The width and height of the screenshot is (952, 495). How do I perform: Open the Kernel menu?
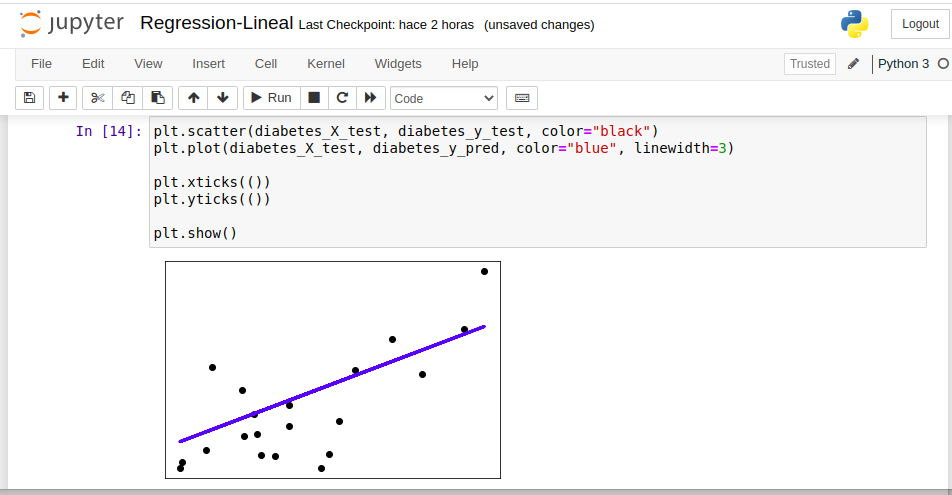[326, 64]
